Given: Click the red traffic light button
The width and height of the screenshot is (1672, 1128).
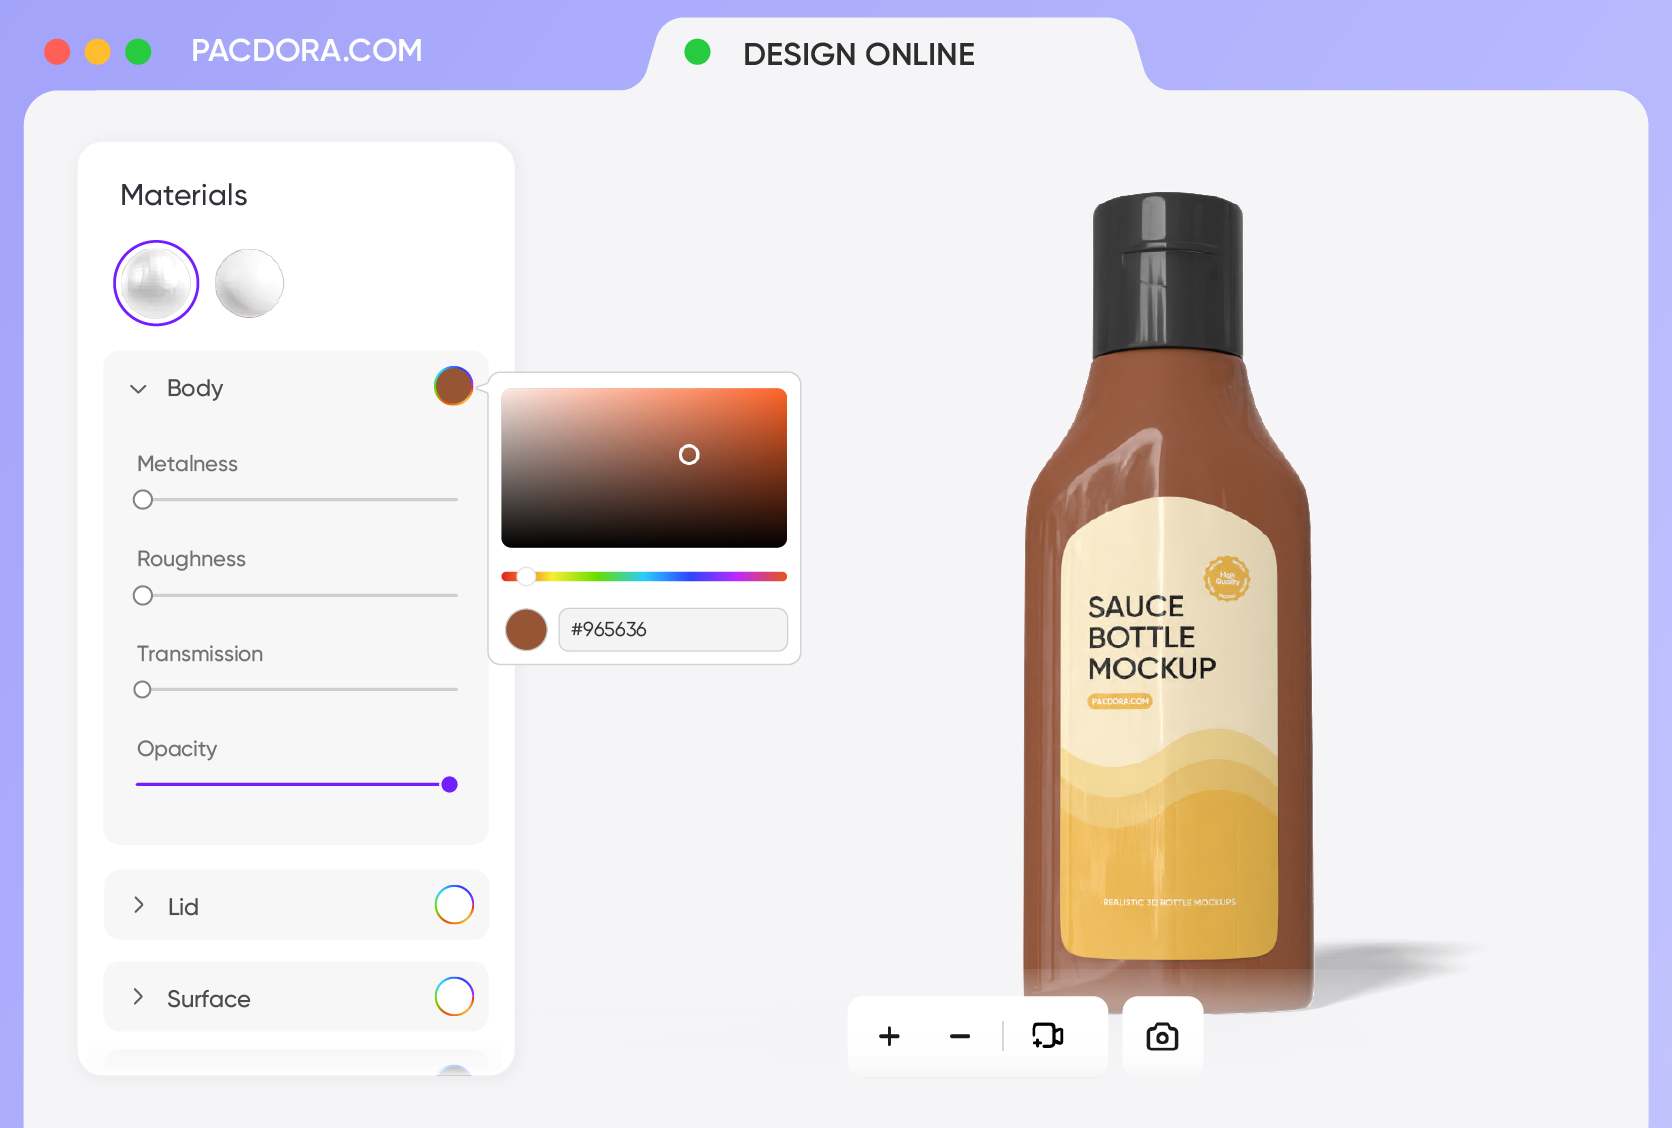Looking at the screenshot, I should pos(57,52).
